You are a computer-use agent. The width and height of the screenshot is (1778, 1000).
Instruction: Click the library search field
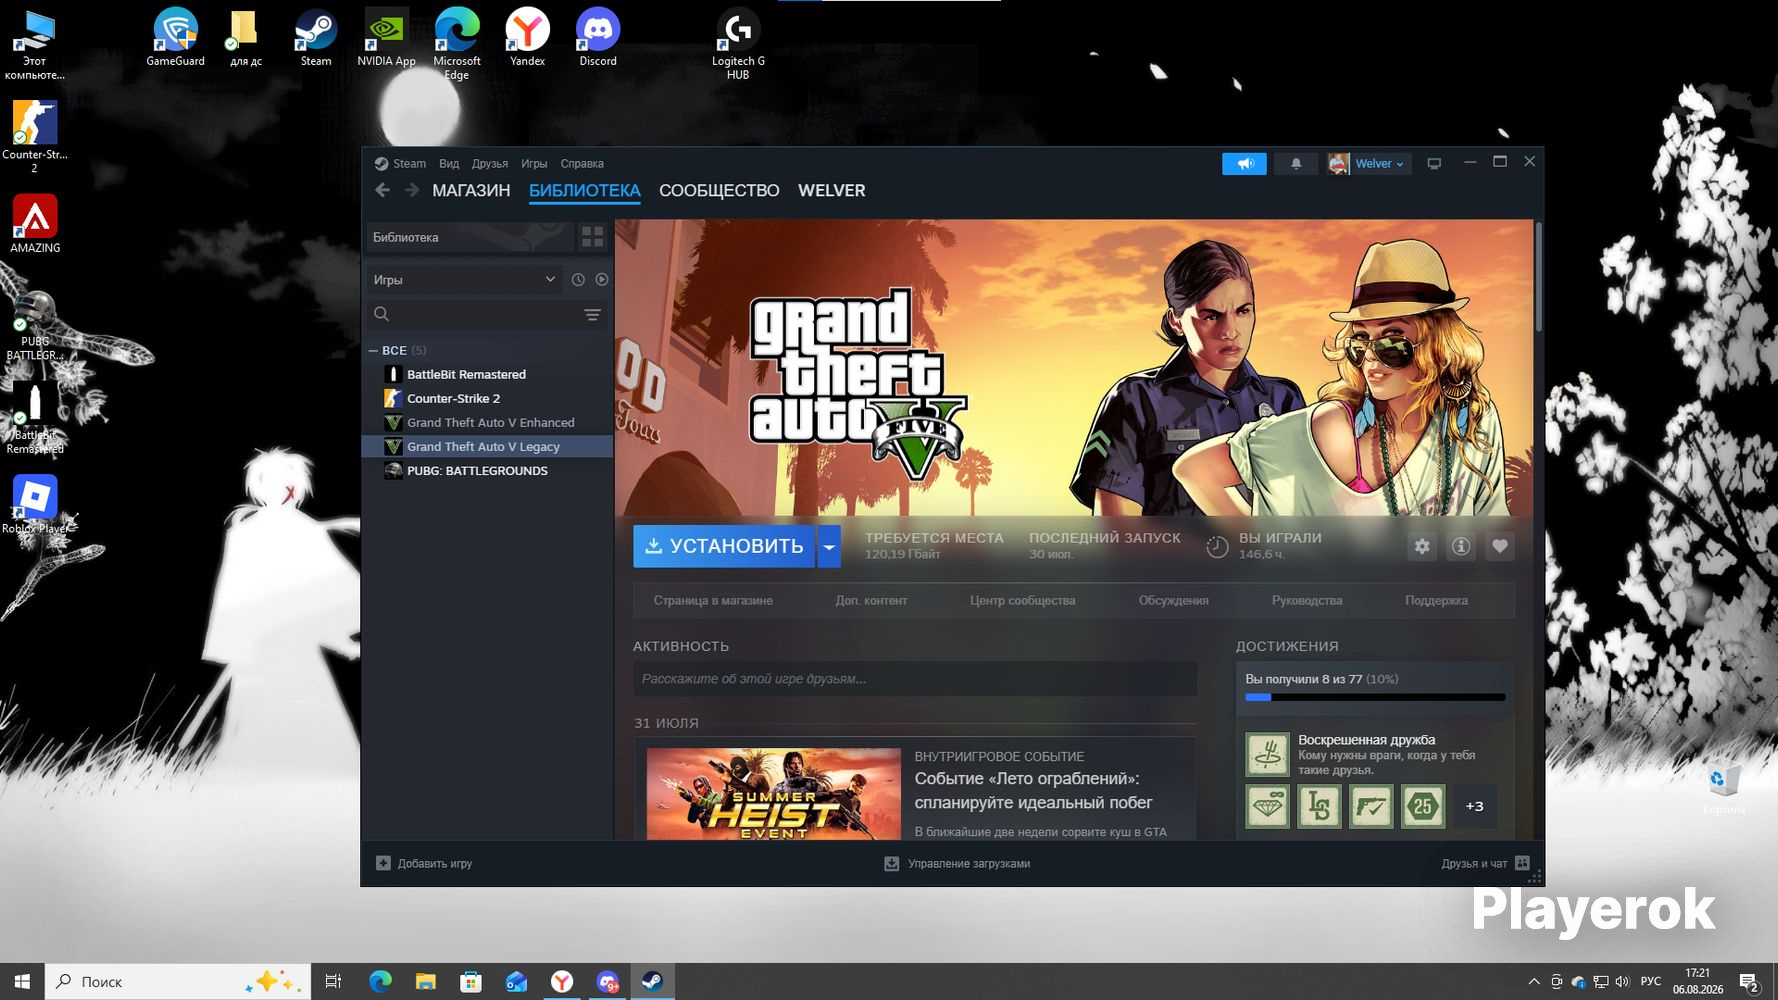(x=487, y=314)
